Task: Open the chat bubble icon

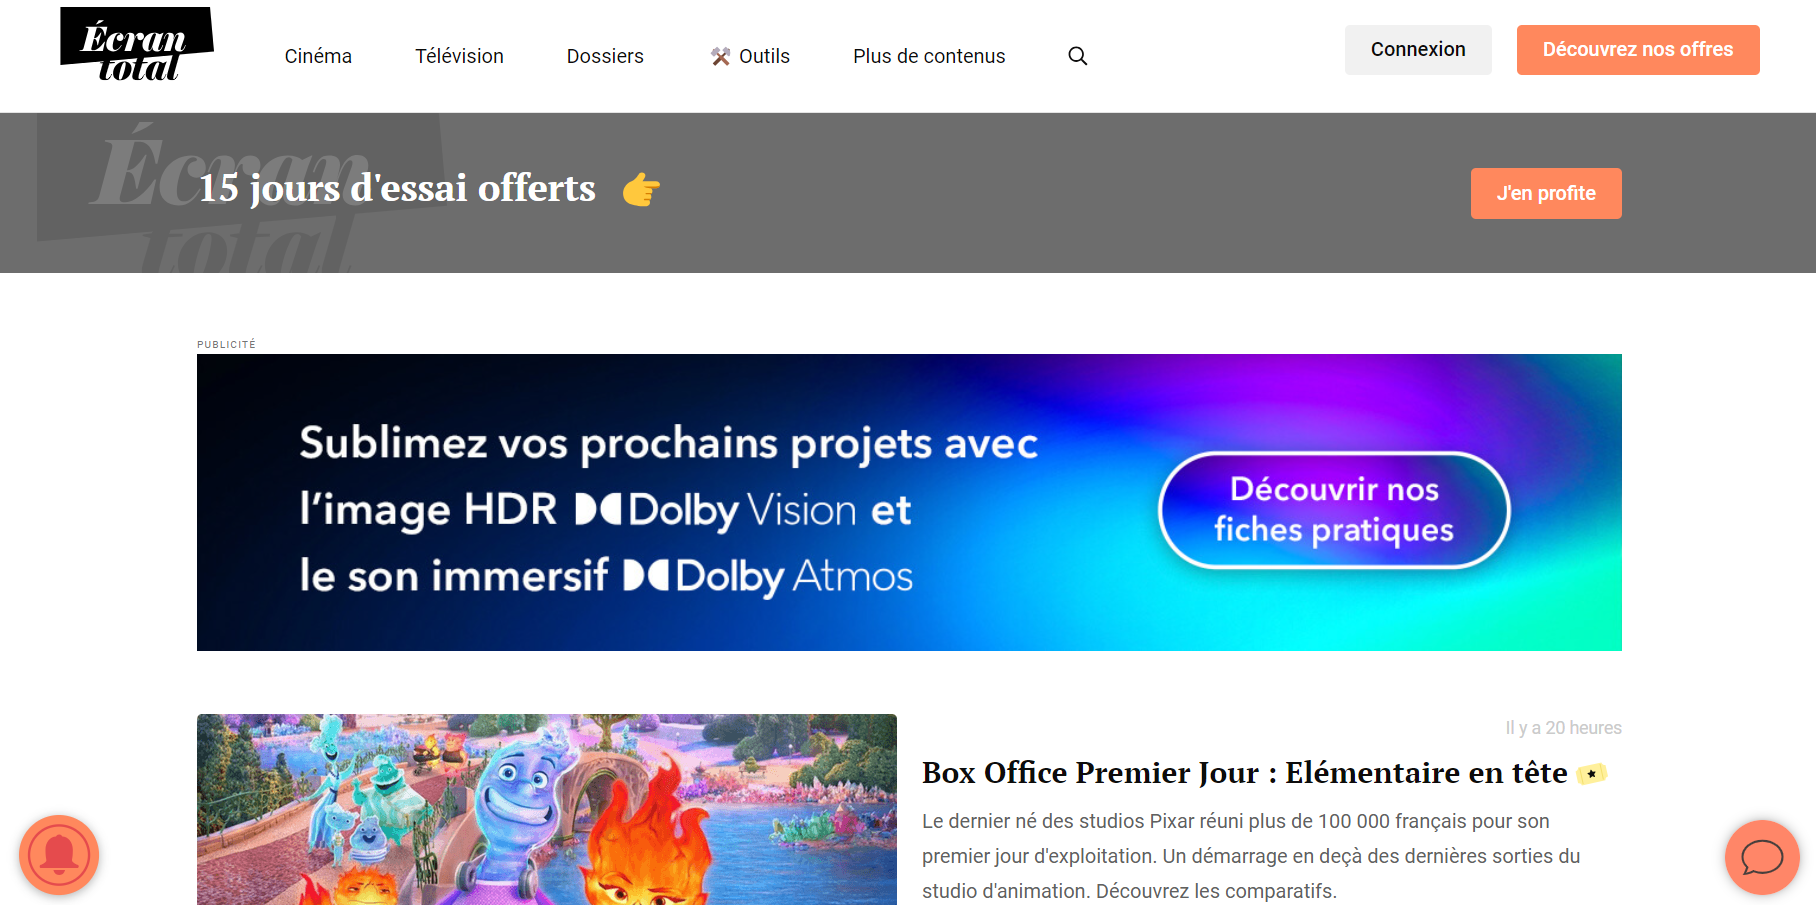Action: [x=1762, y=857]
